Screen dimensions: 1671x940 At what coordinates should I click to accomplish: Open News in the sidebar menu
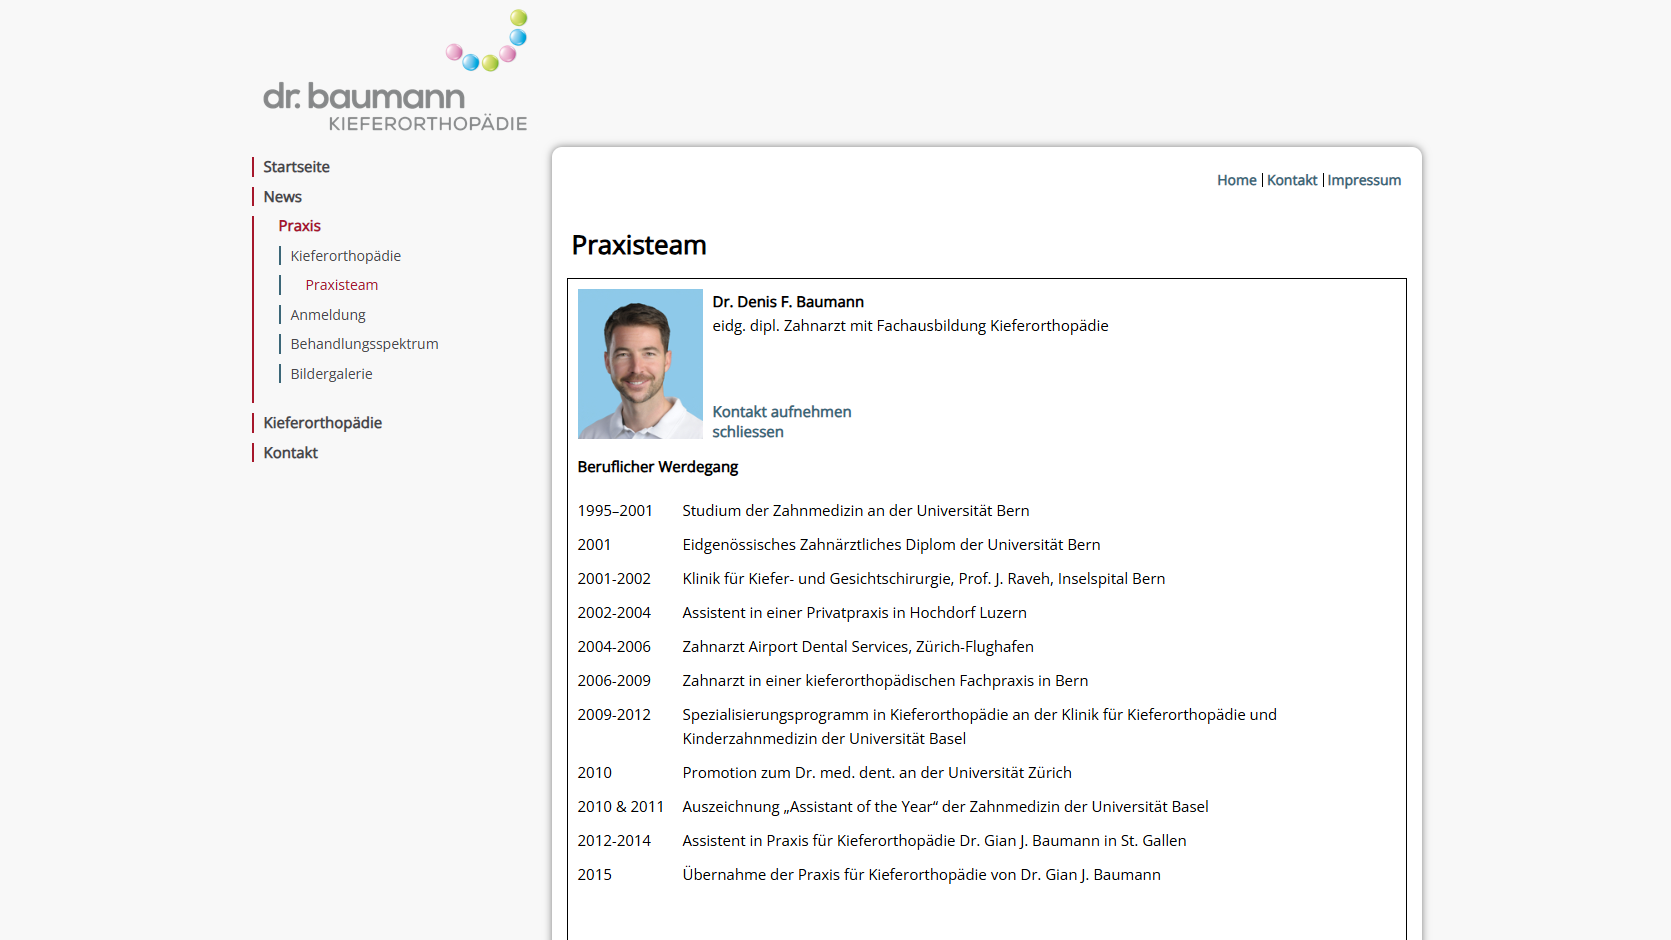[282, 197]
